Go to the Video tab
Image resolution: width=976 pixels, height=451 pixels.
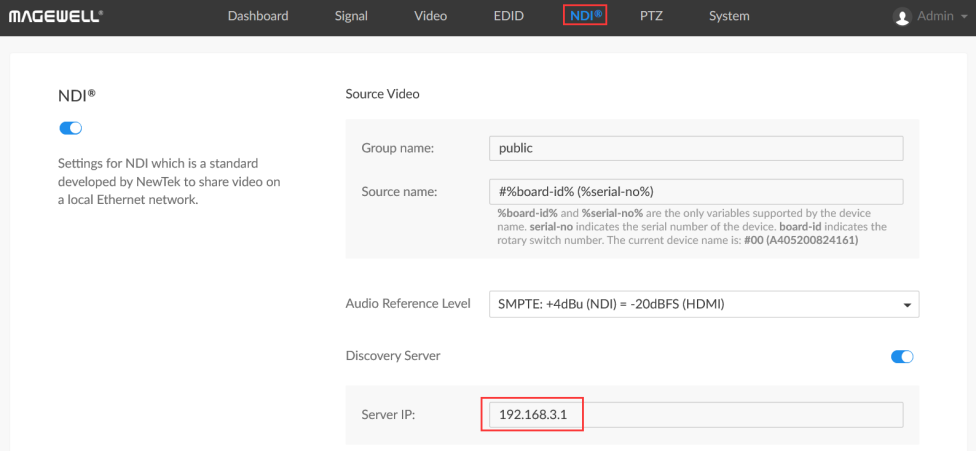[431, 16]
